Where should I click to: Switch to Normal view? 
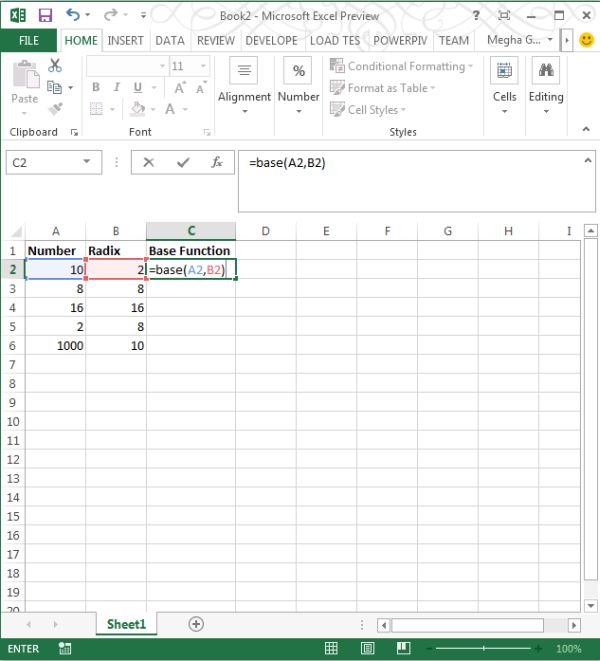pyautogui.click(x=331, y=648)
